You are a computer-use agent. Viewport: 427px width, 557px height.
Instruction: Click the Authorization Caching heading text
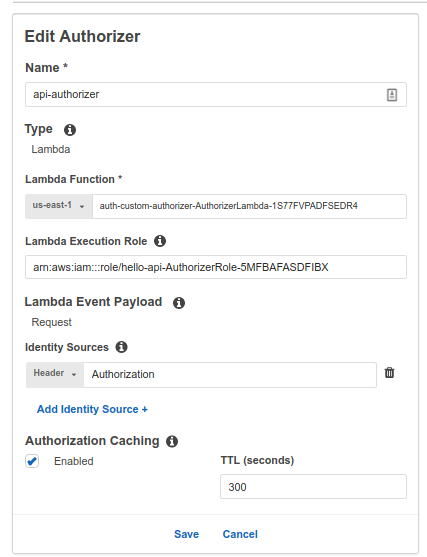point(92,440)
